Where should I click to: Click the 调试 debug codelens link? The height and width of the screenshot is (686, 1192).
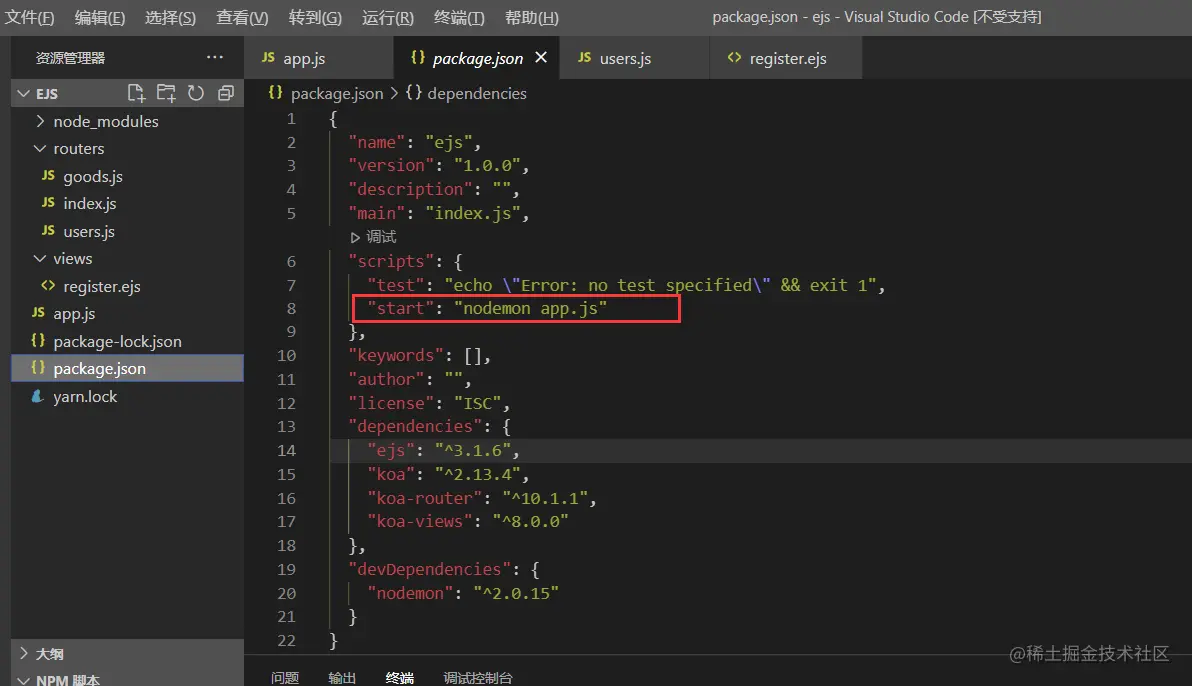(373, 237)
